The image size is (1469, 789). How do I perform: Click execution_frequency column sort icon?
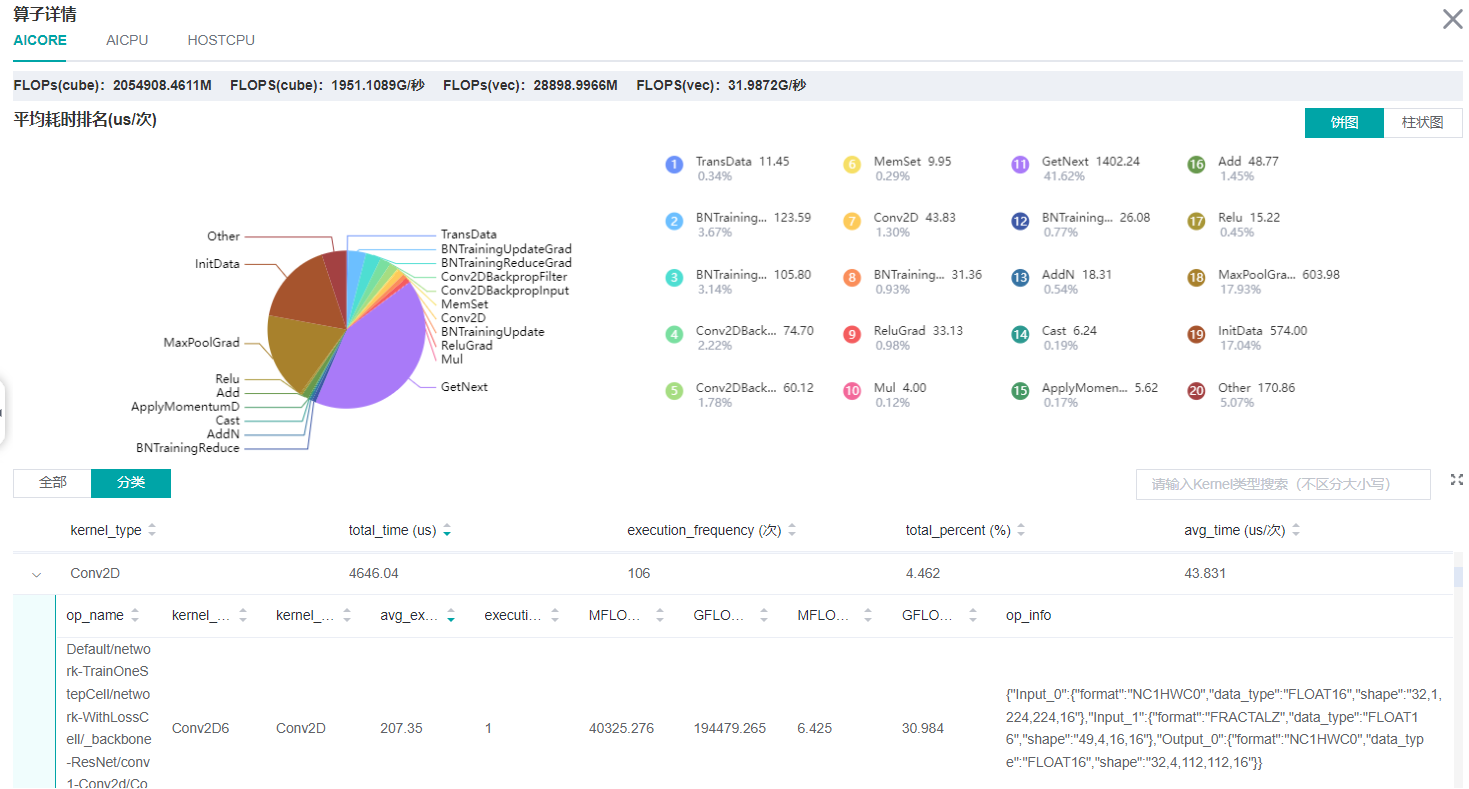coord(792,531)
